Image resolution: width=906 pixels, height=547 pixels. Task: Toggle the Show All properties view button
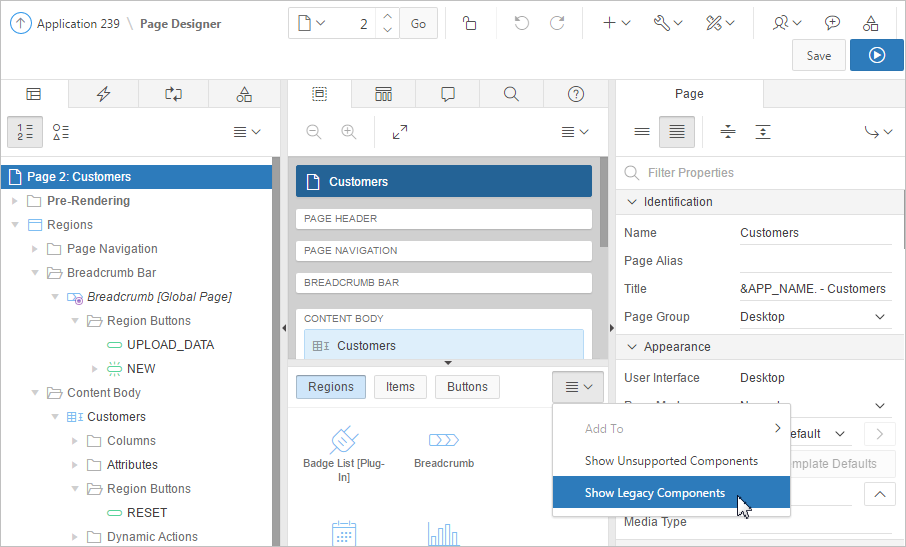pos(677,132)
